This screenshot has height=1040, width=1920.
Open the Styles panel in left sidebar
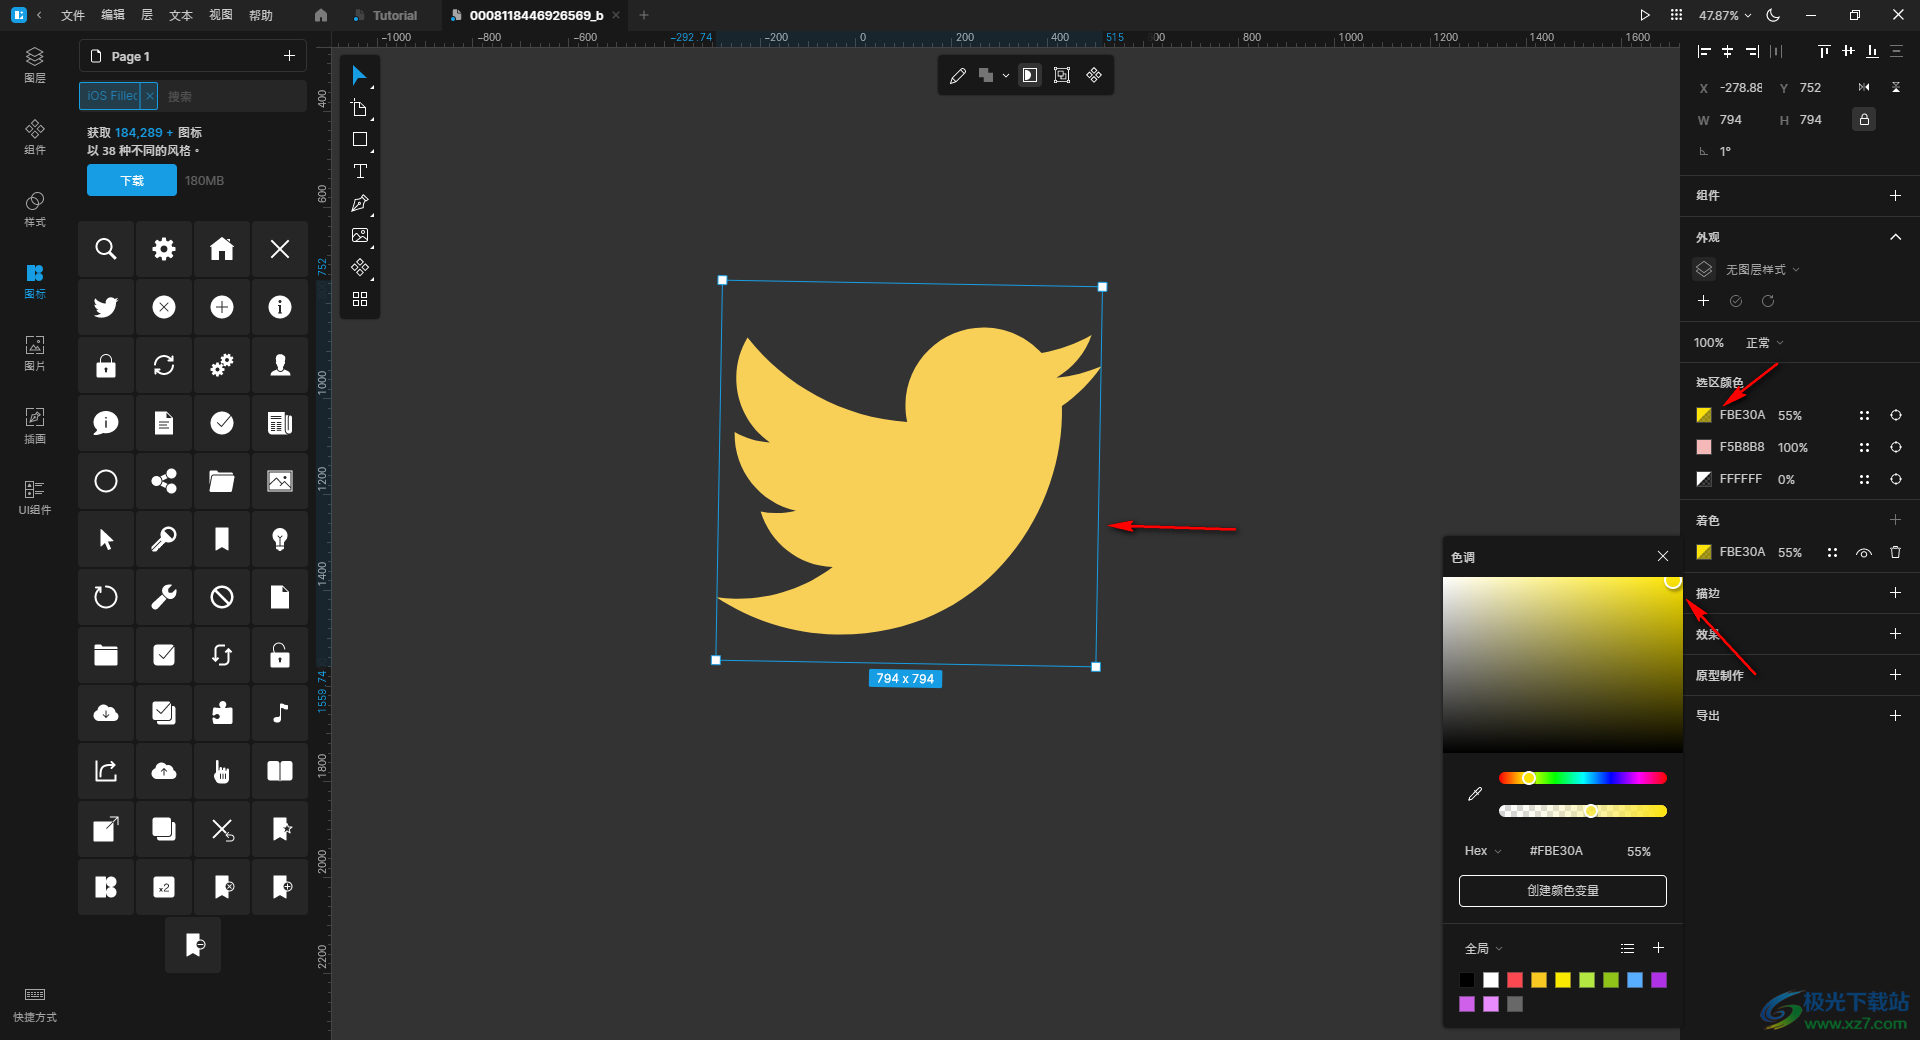(x=35, y=209)
